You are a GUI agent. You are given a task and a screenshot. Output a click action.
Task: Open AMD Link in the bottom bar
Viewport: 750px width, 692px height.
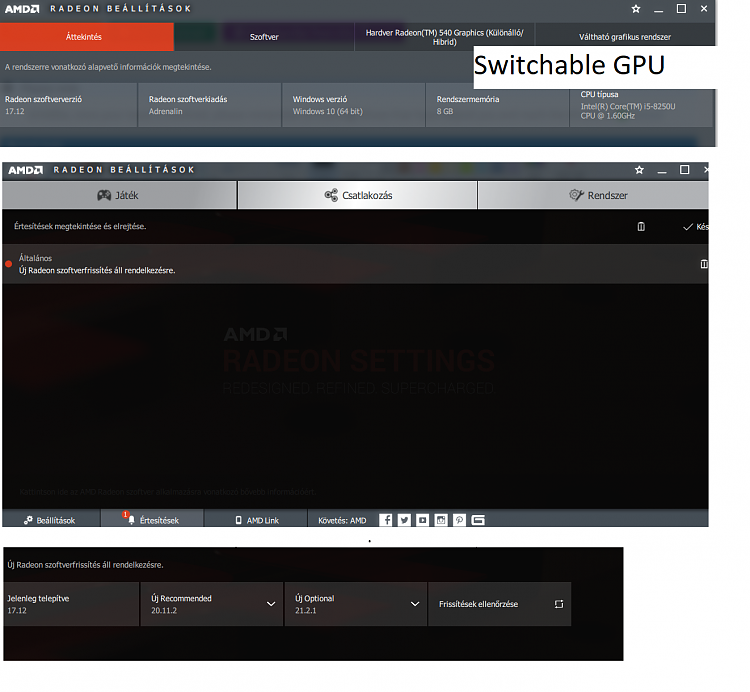click(x=256, y=520)
